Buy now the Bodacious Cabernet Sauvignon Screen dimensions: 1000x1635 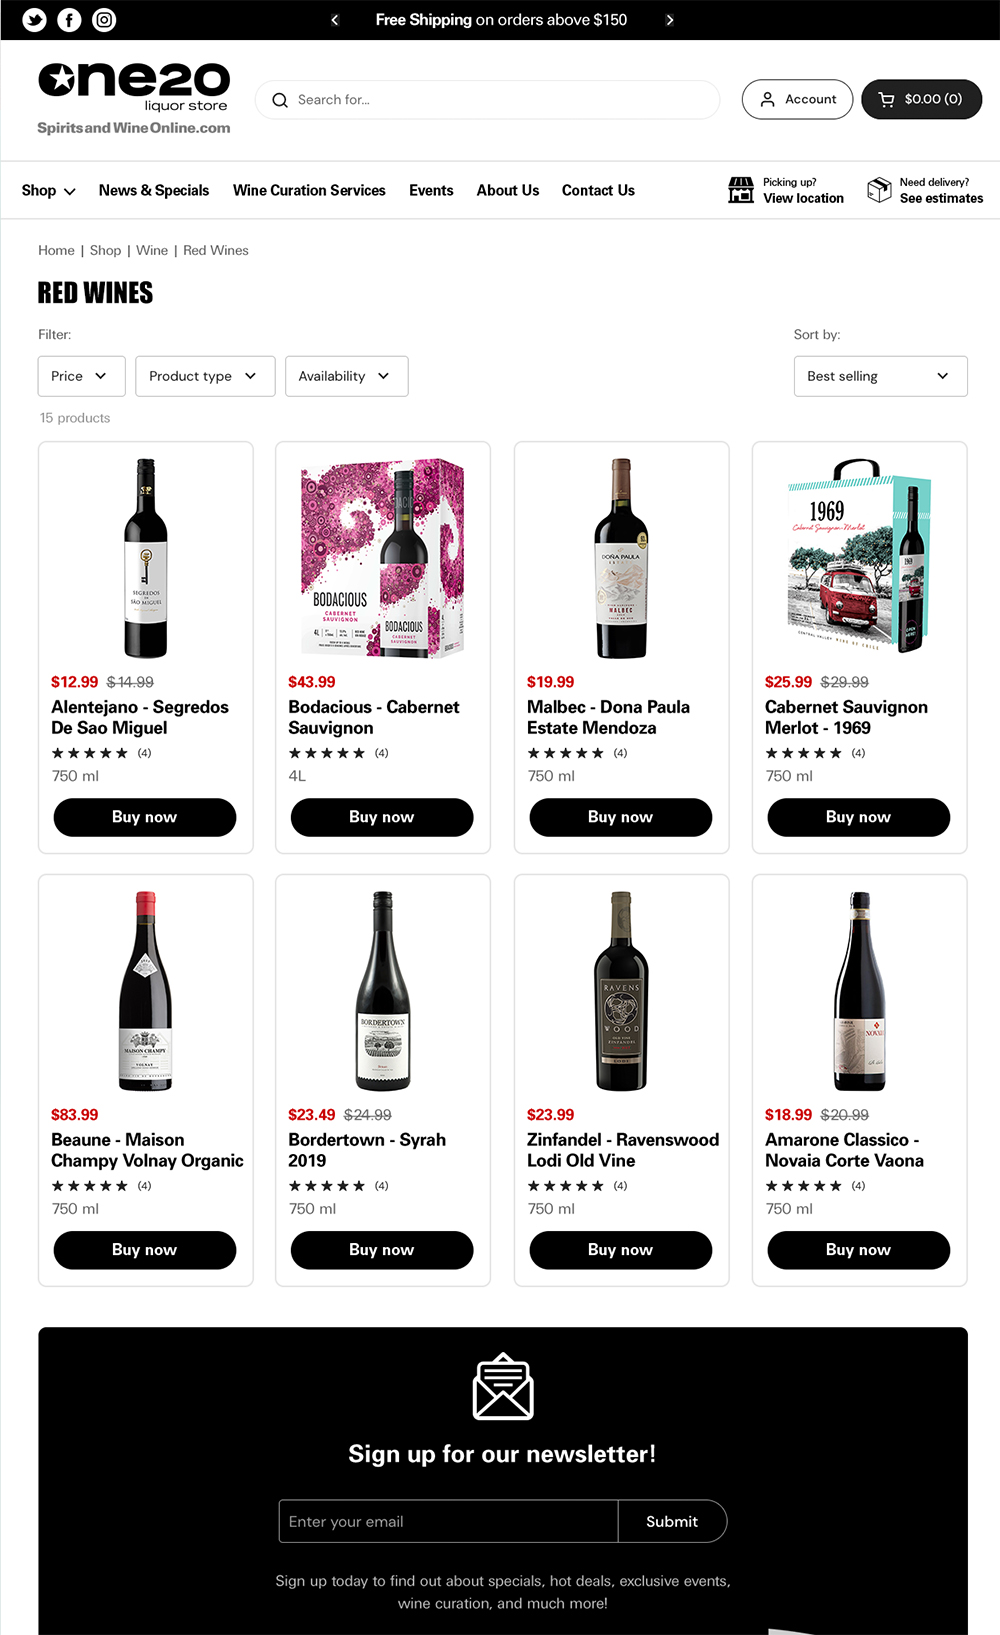(382, 817)
